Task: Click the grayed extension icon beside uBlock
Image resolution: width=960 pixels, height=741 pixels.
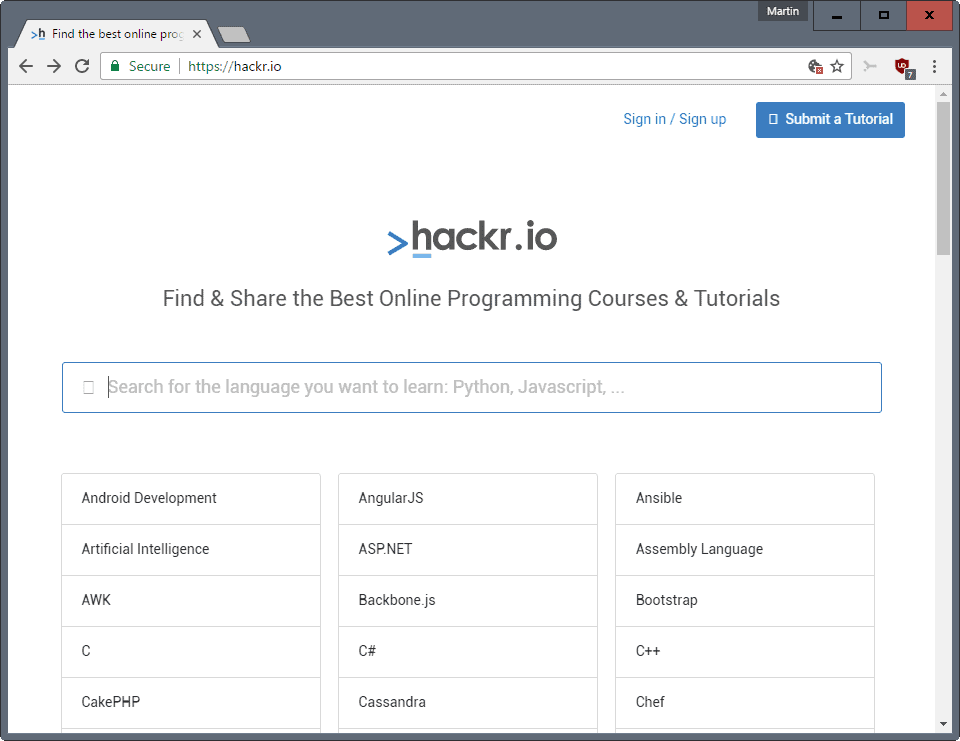Action: (869, 66)
